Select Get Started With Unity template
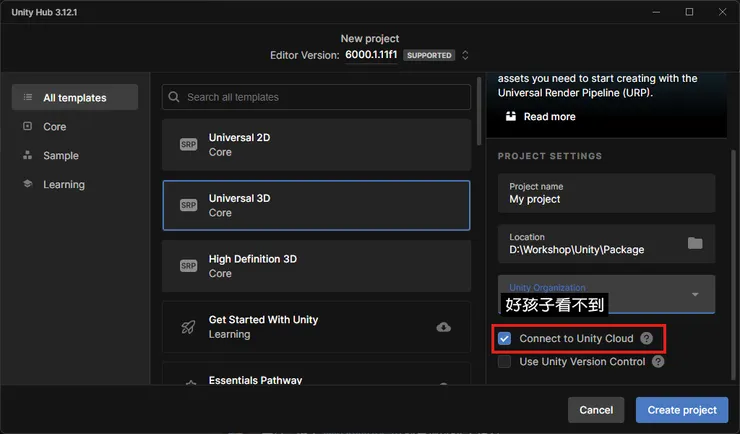Image resolution: width=740 pixels, height=434 pixels. pyautogui.click(x=316, y=327)
